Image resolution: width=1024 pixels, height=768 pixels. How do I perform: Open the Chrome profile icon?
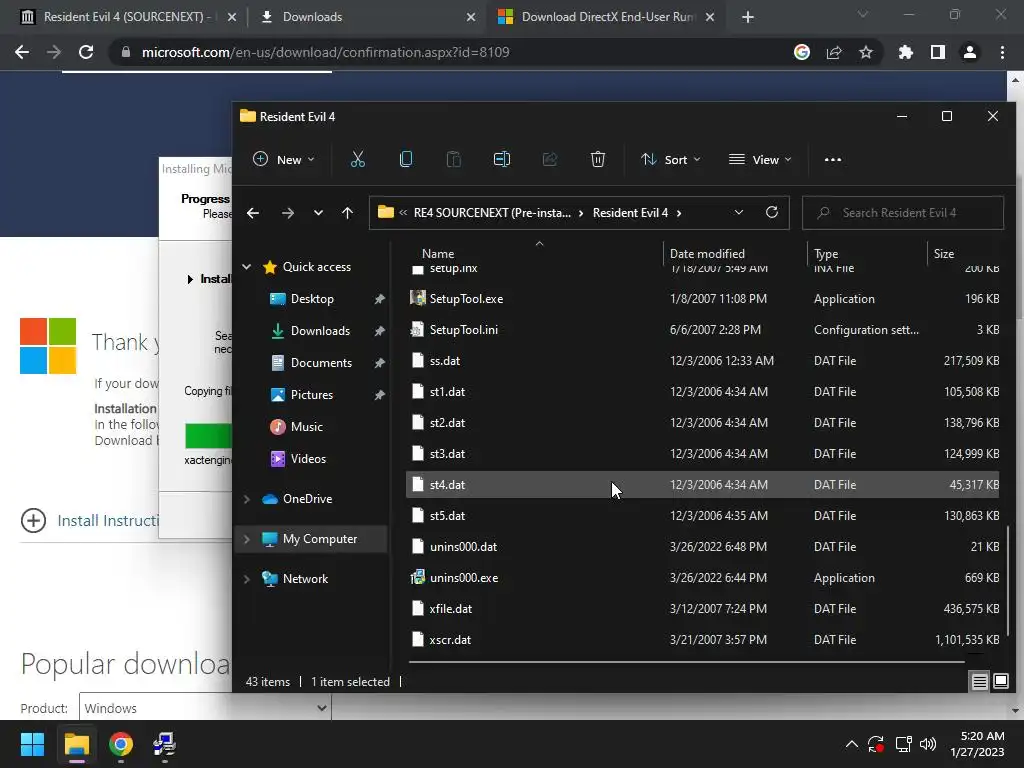970,52
